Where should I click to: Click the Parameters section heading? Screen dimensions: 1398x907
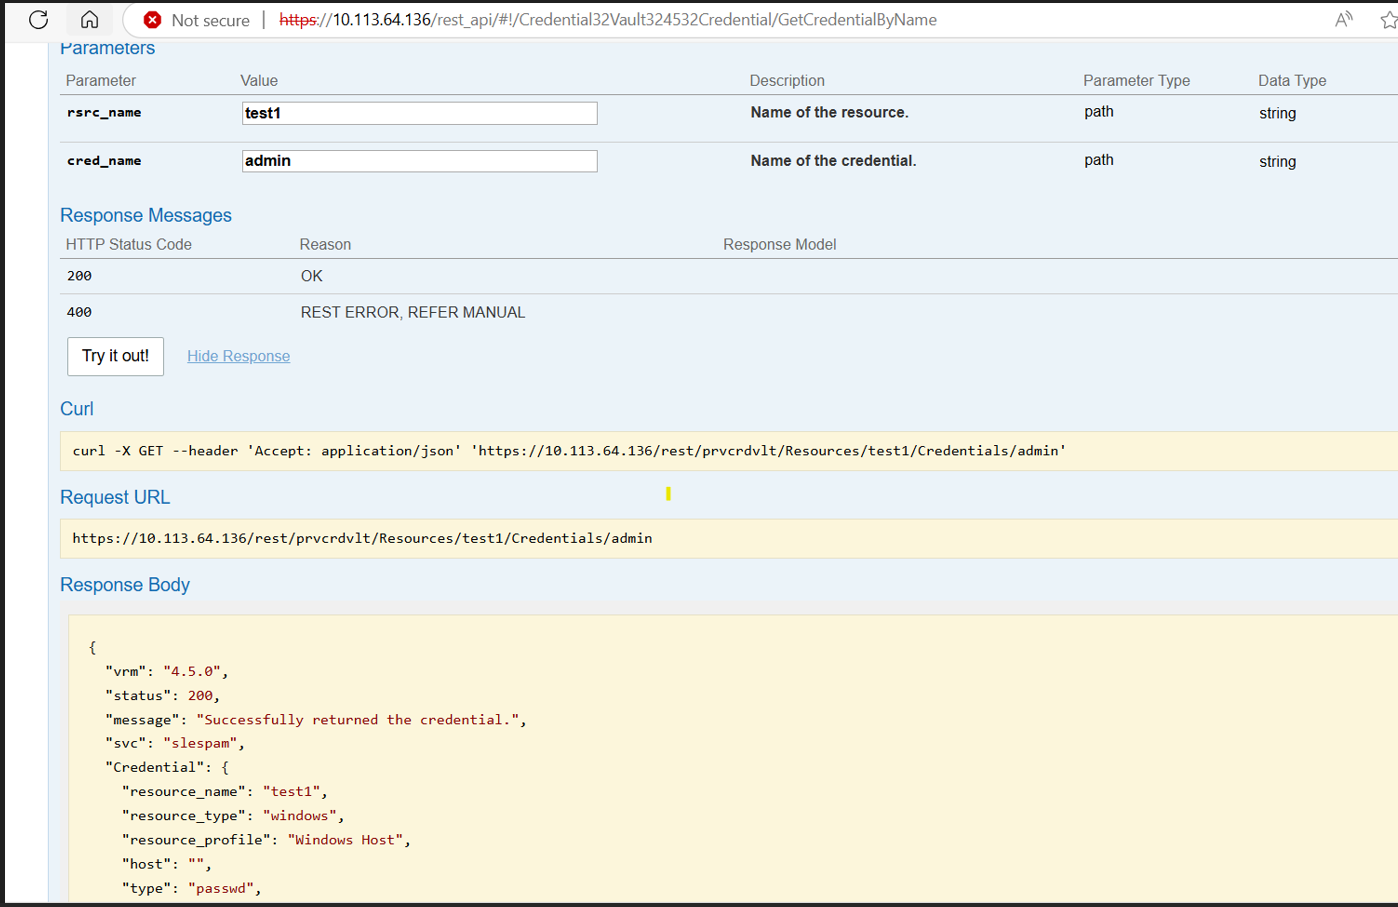tap(107, 48)
